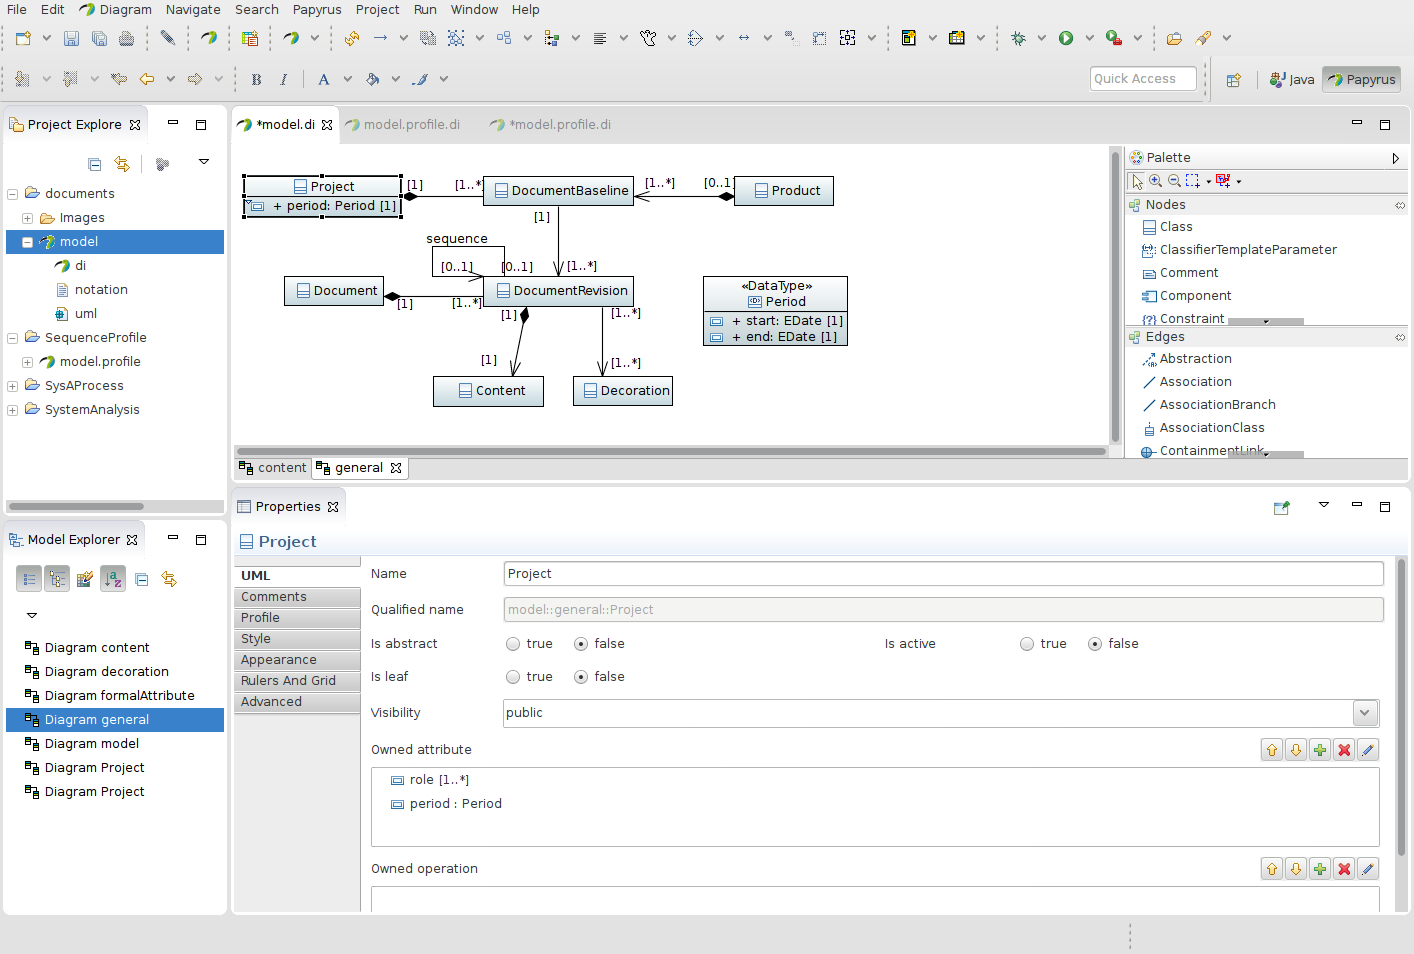Collapse the model node
This screenshot has width=1414, height=954.
point(28,242)
